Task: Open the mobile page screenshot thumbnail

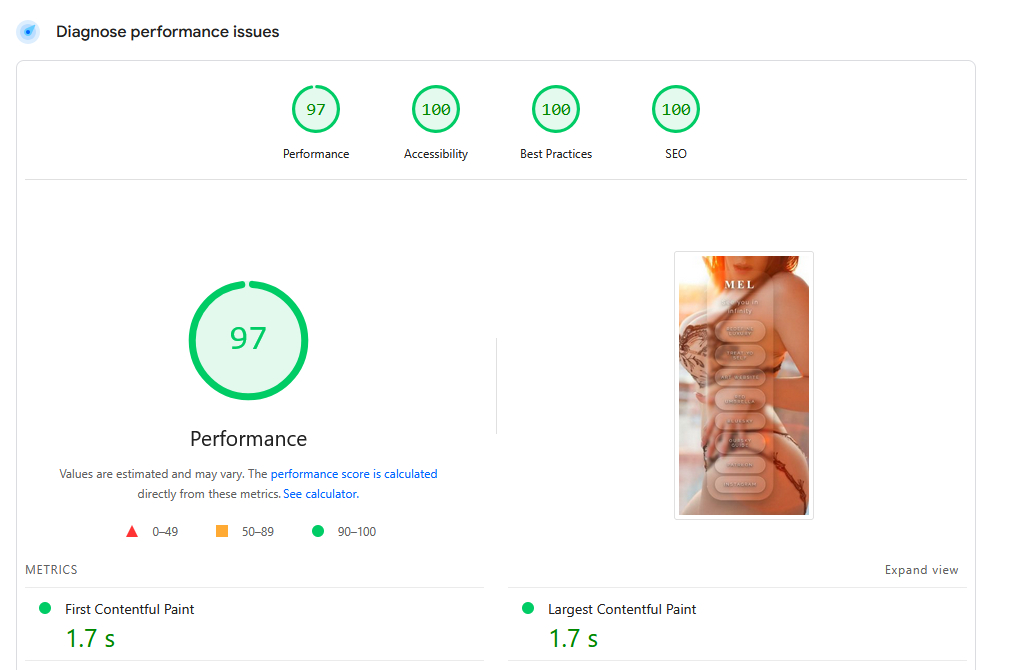Action: click(743, 385)
